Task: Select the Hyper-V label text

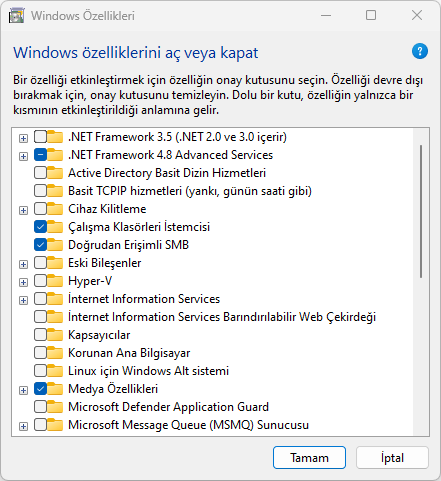Action: pyautogui.click(x=90, y=281)
